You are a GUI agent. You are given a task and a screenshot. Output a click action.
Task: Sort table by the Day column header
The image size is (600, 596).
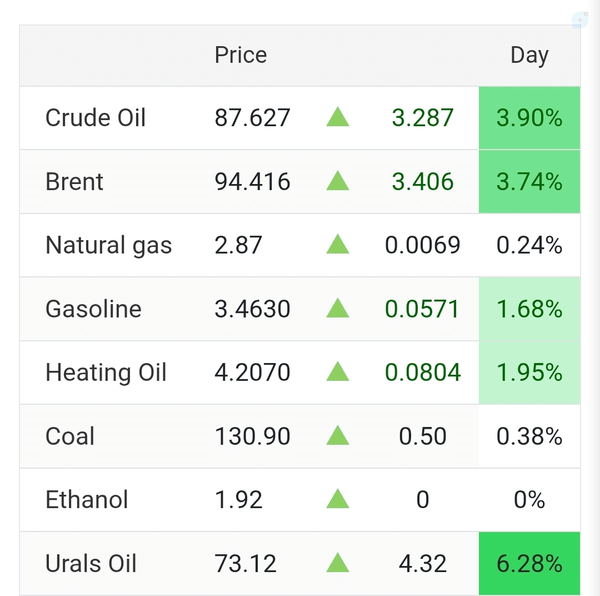(x=530, y=56)
